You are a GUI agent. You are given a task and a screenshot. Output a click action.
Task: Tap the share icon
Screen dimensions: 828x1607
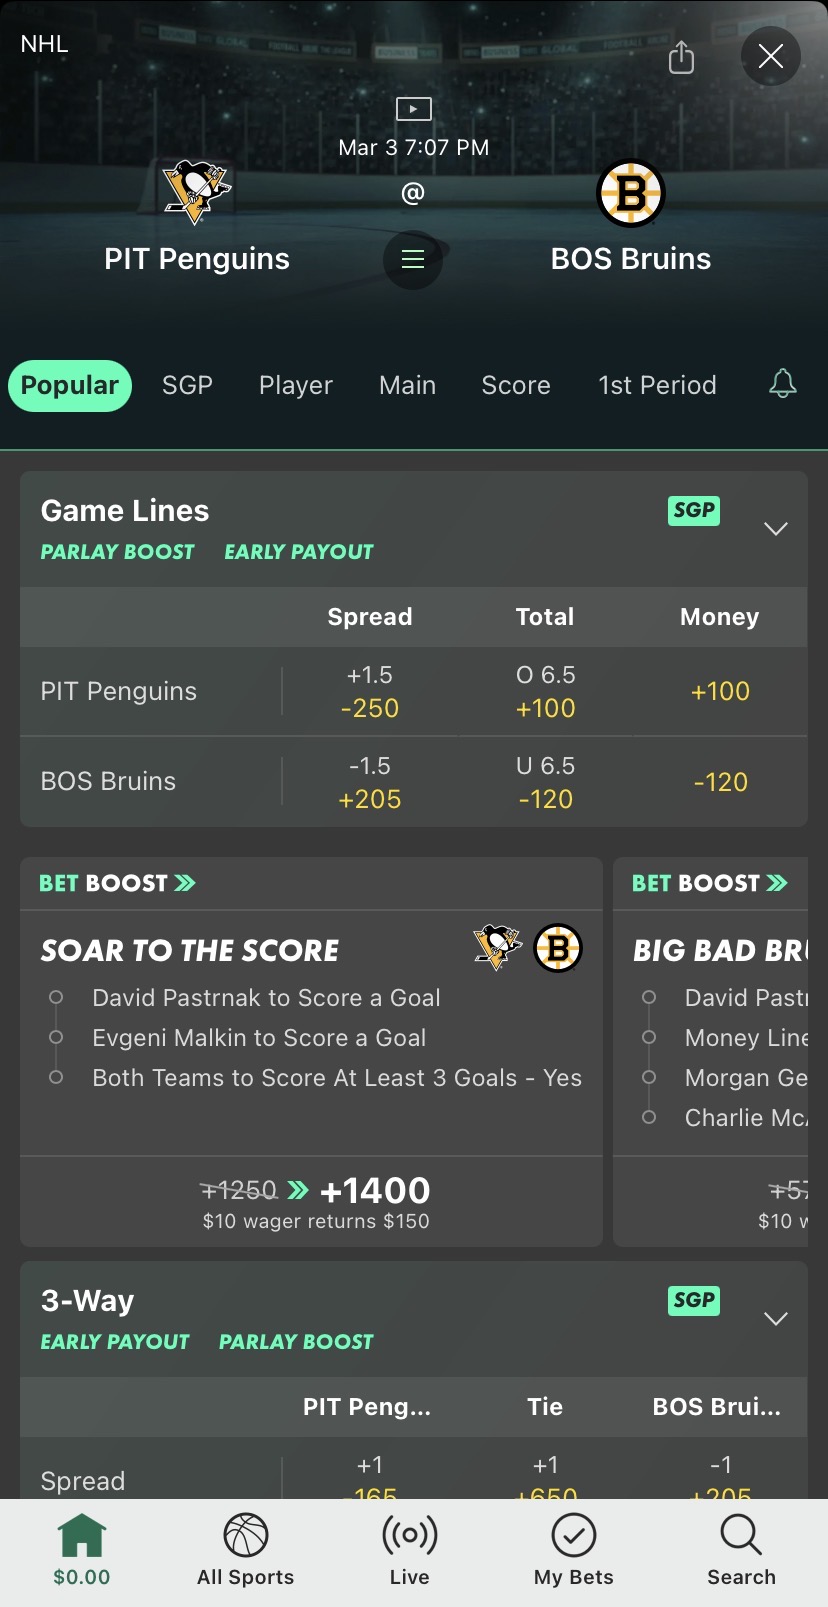tap(681, 57)
